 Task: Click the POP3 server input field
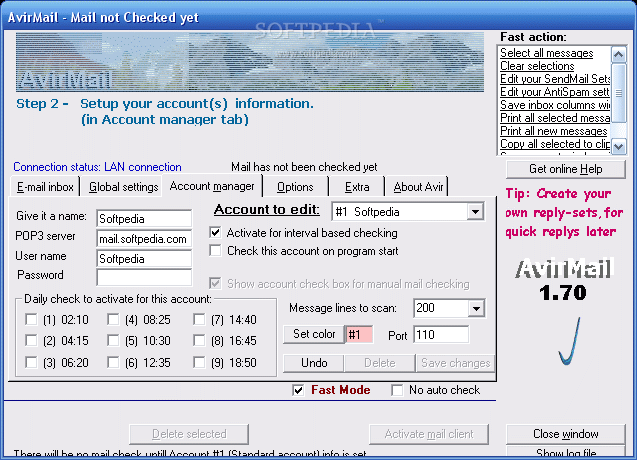[x=144, y=239]
